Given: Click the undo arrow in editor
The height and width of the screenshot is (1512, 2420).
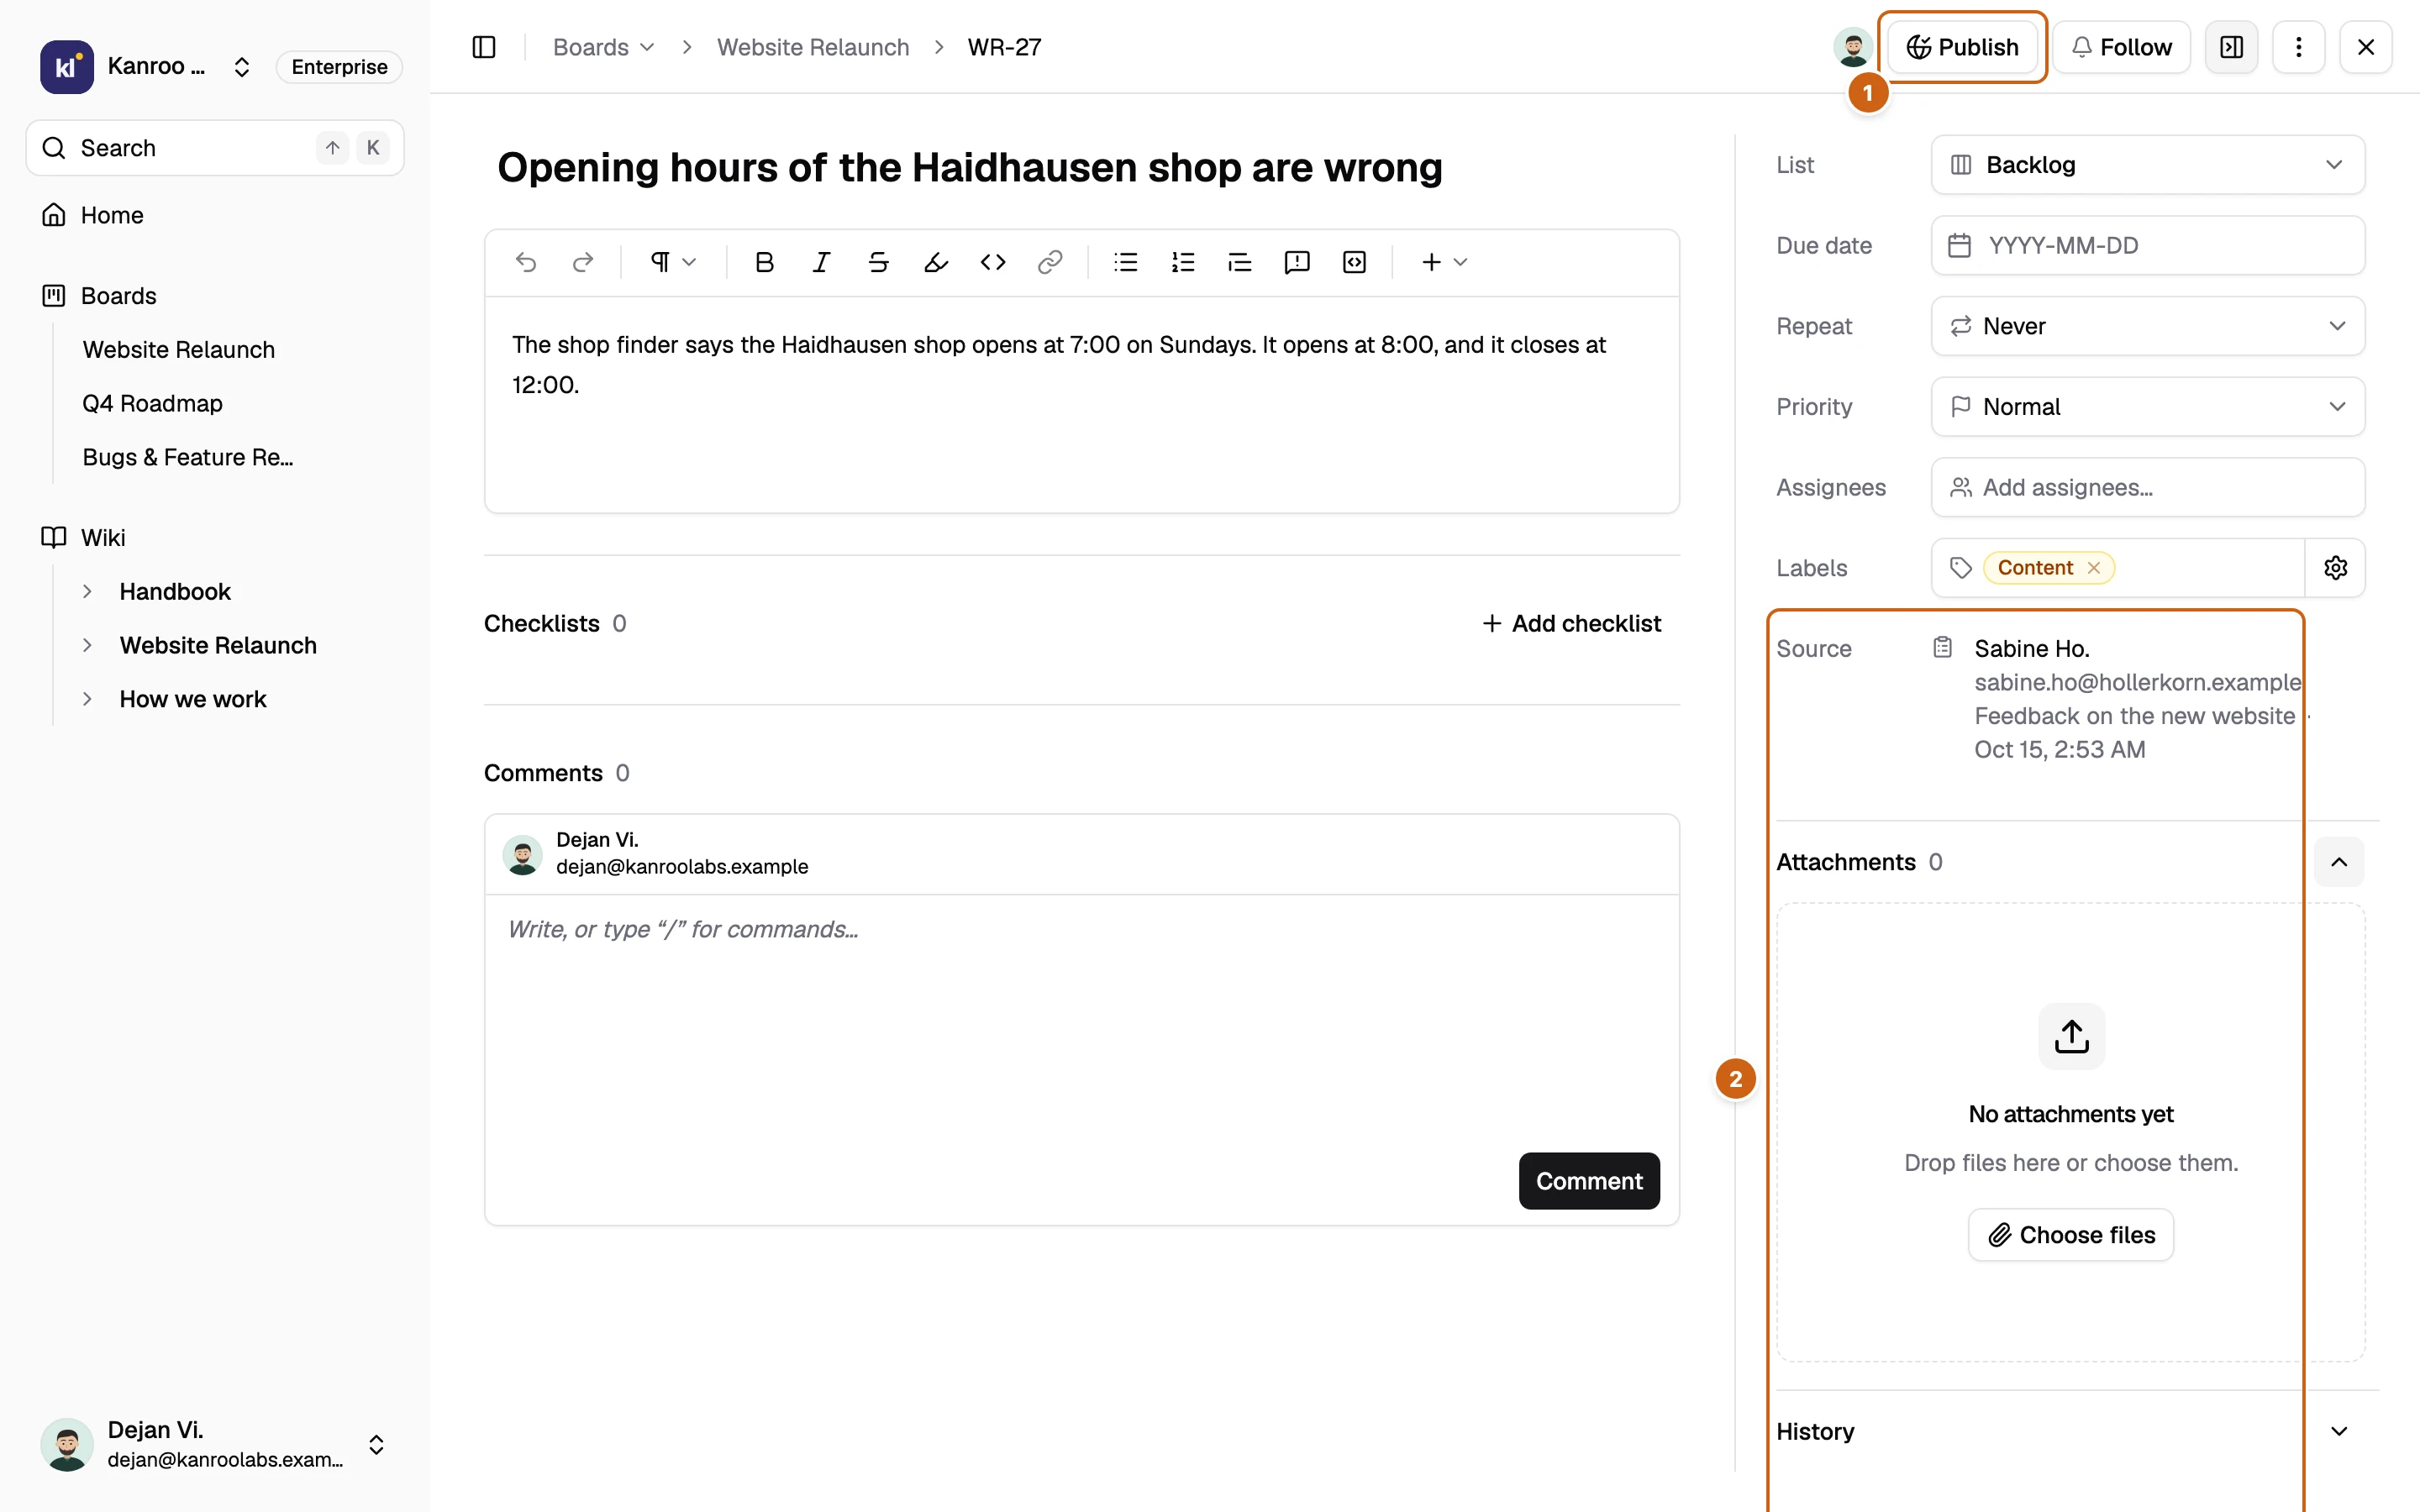Looking at the screenshot, I should [526, 262].
